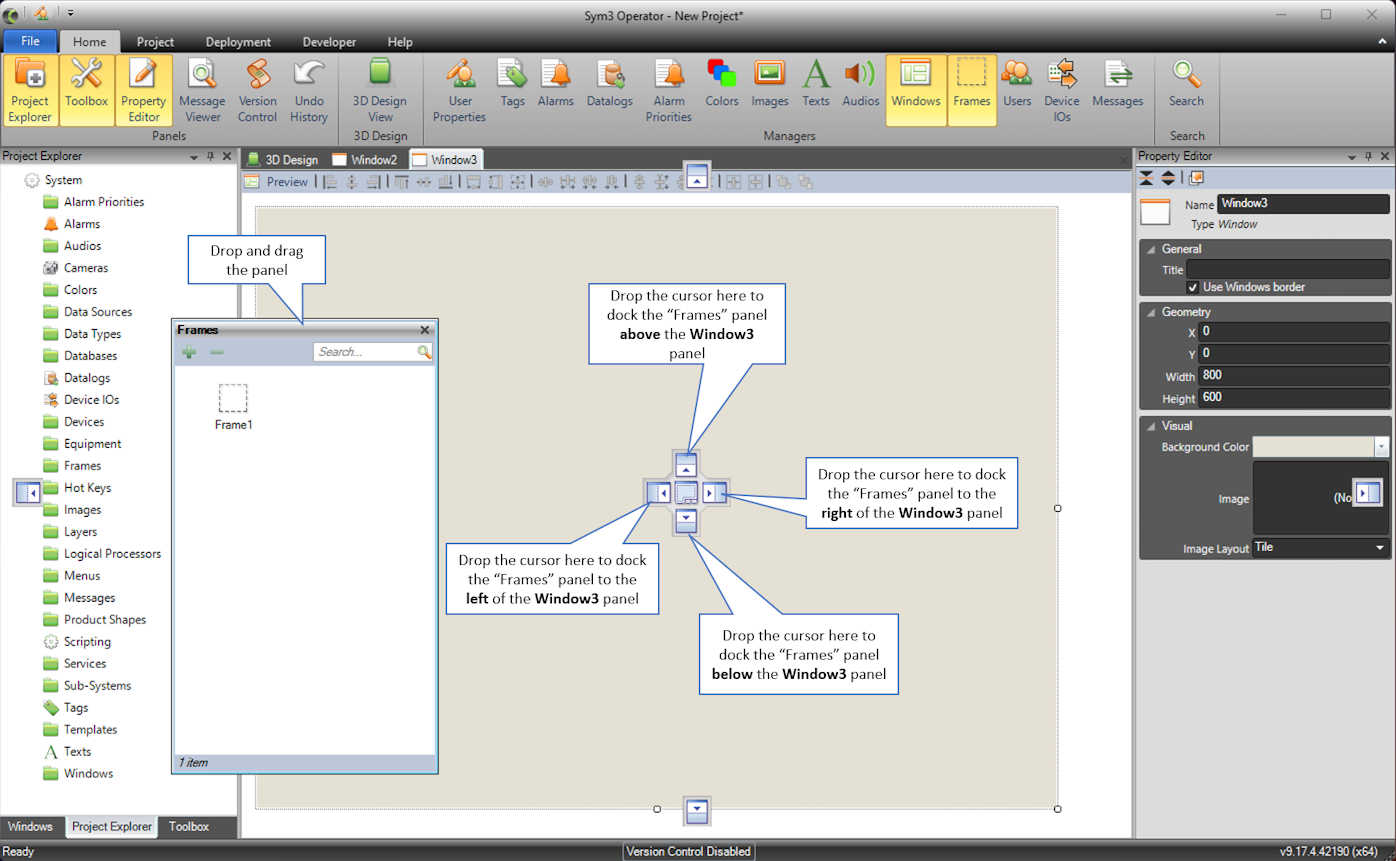The image size is (1396, 861).
Task: Switch to the 3D Design View
Action: point(380,90)
